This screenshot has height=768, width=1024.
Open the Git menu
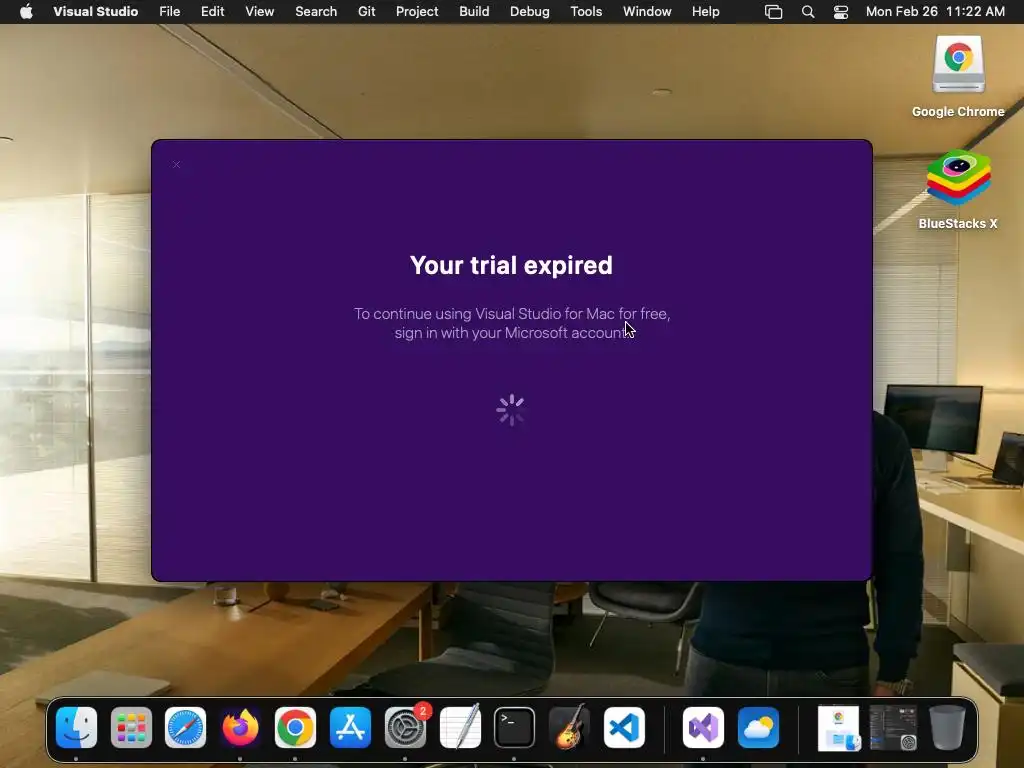[366, 11]
